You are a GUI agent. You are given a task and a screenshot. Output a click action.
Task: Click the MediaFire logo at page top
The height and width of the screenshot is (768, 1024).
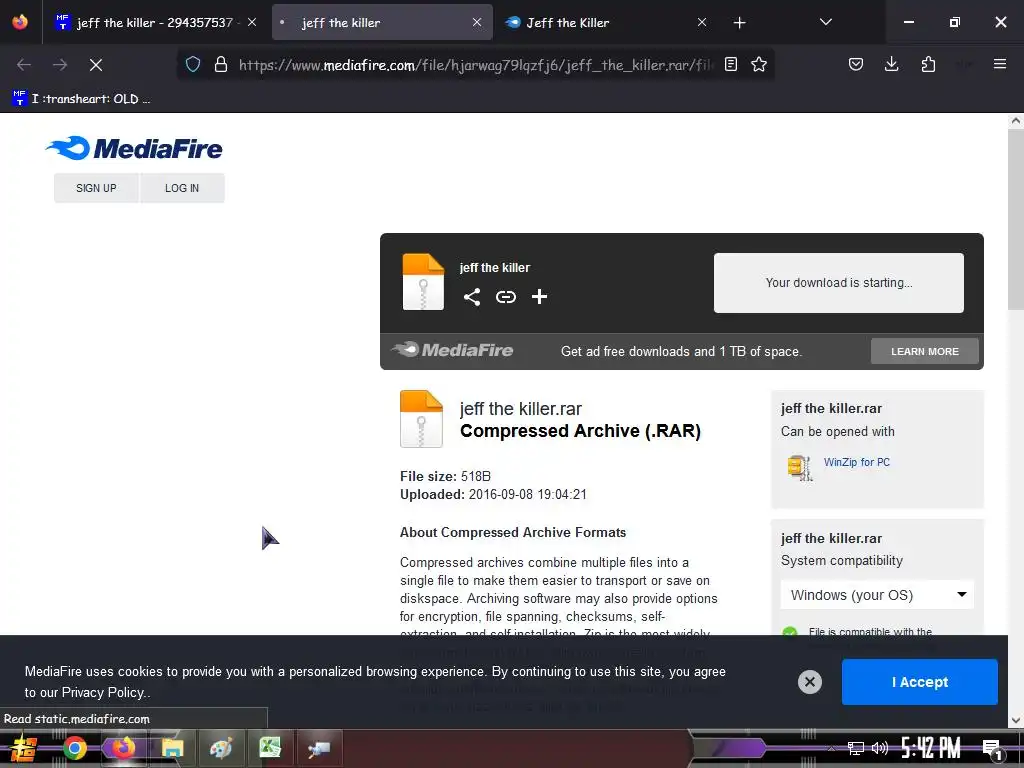coord(135,149)
